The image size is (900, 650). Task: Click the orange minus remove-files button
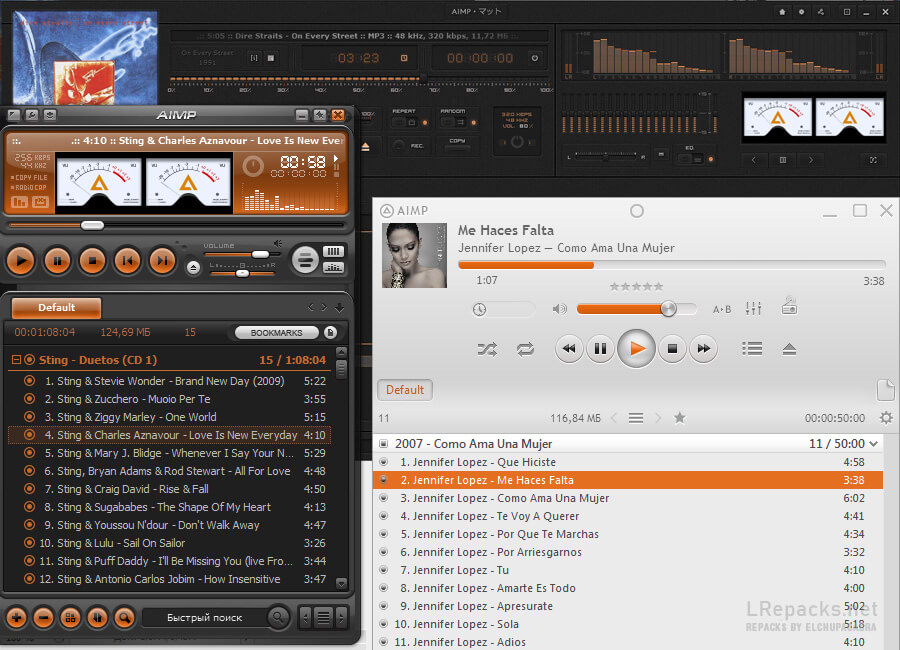point(43,617)
